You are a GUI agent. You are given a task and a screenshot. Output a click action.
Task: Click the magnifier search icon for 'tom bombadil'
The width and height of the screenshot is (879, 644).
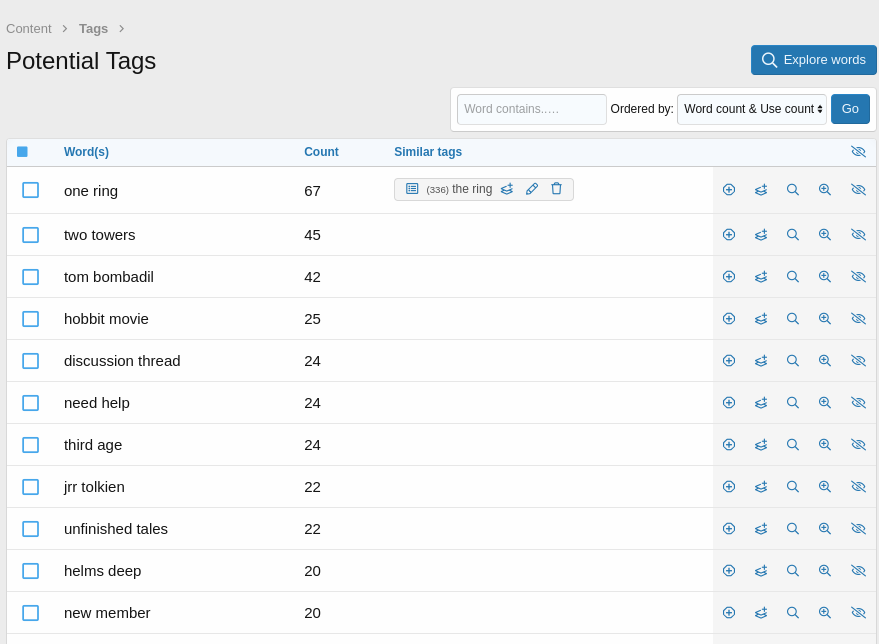point(793,277)
